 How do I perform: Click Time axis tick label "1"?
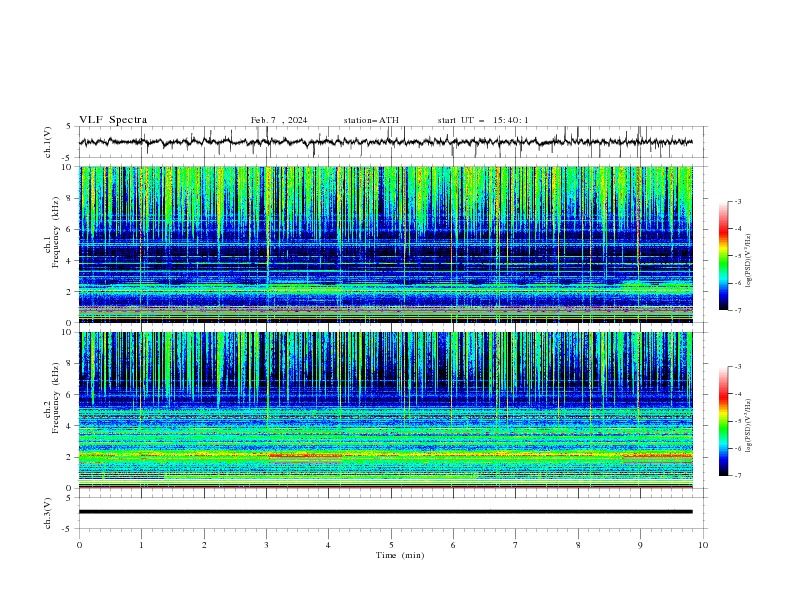point(141,545)
